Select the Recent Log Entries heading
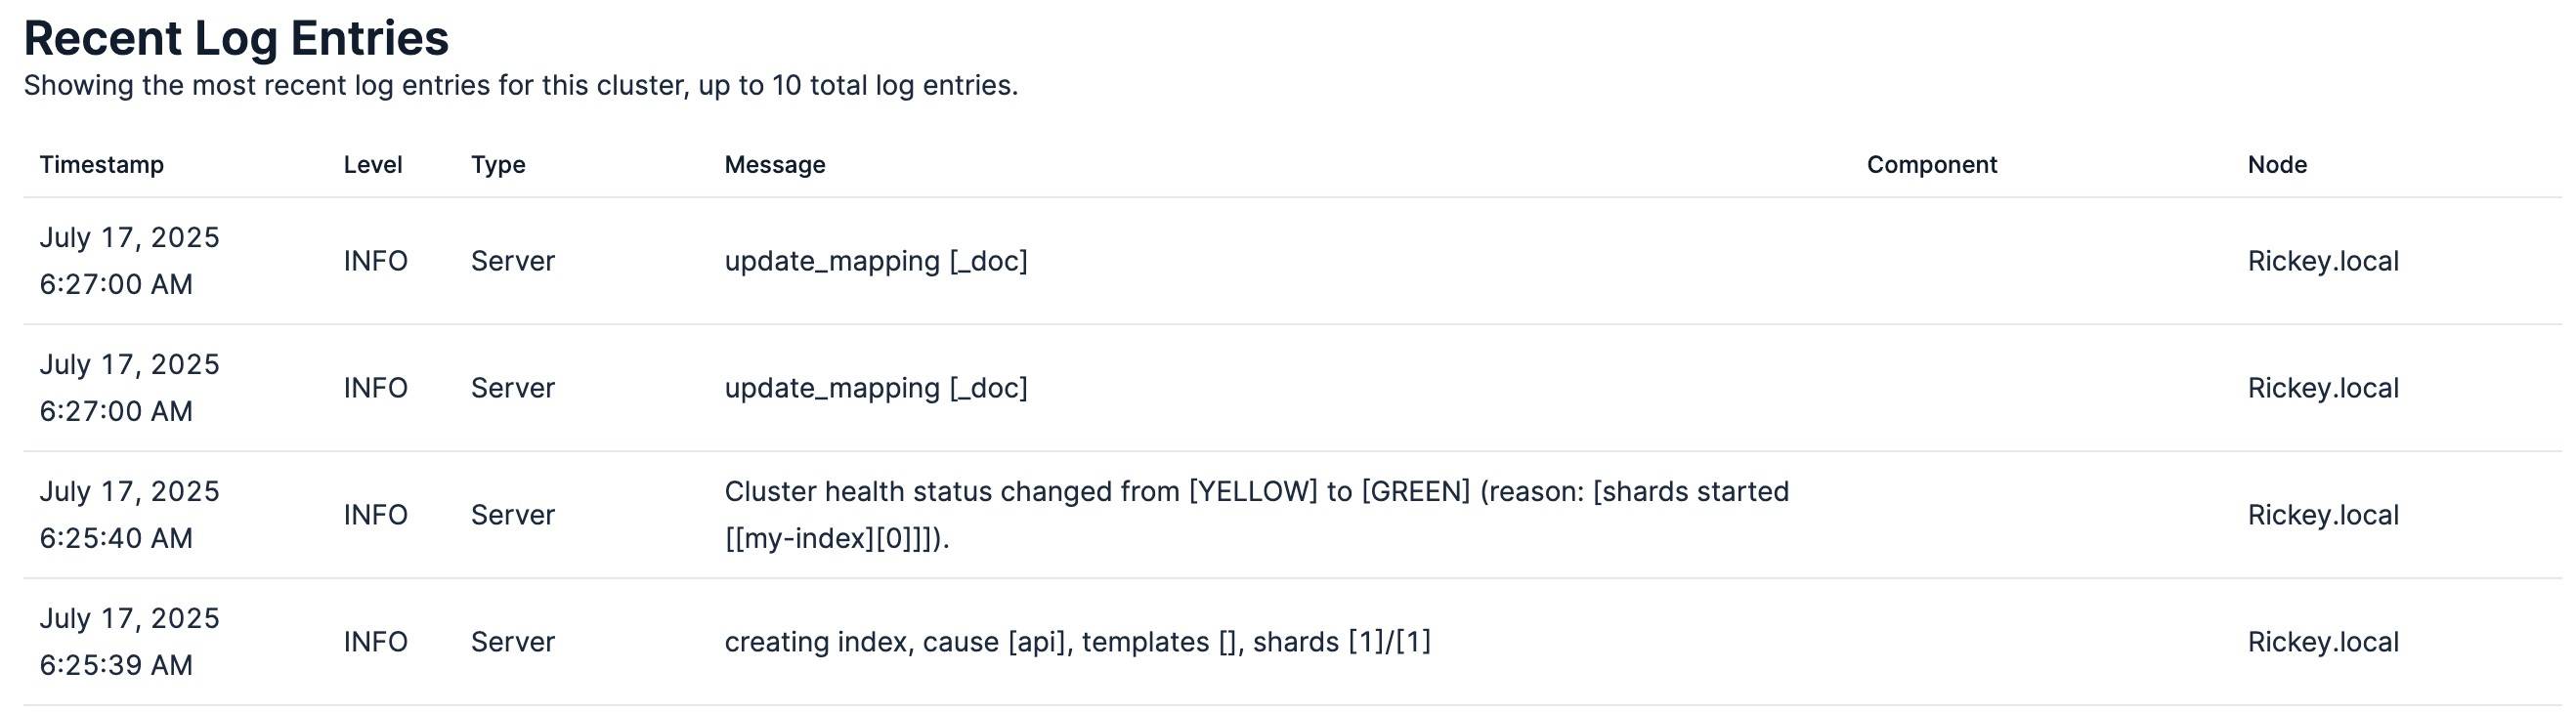 (x=236, y=38)
